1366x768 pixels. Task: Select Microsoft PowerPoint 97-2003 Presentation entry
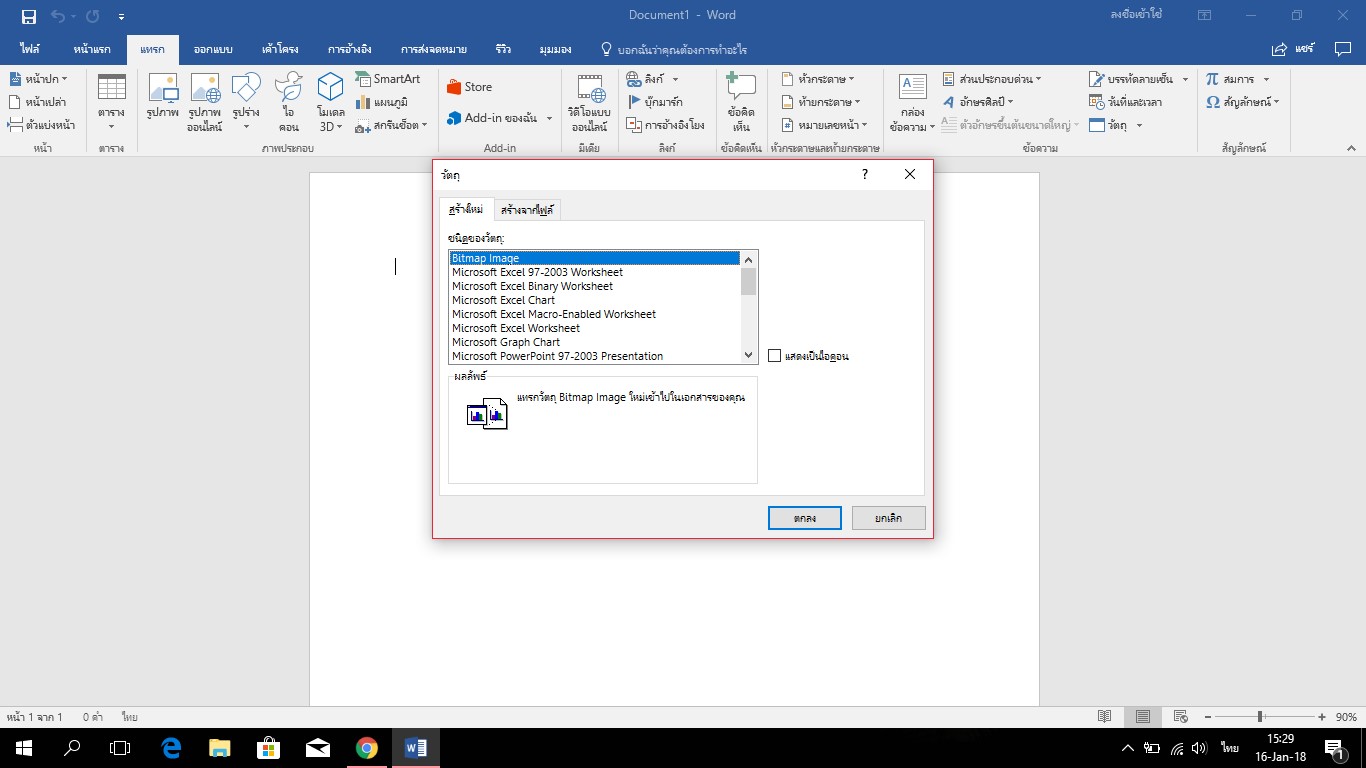[x=595, y=356]
